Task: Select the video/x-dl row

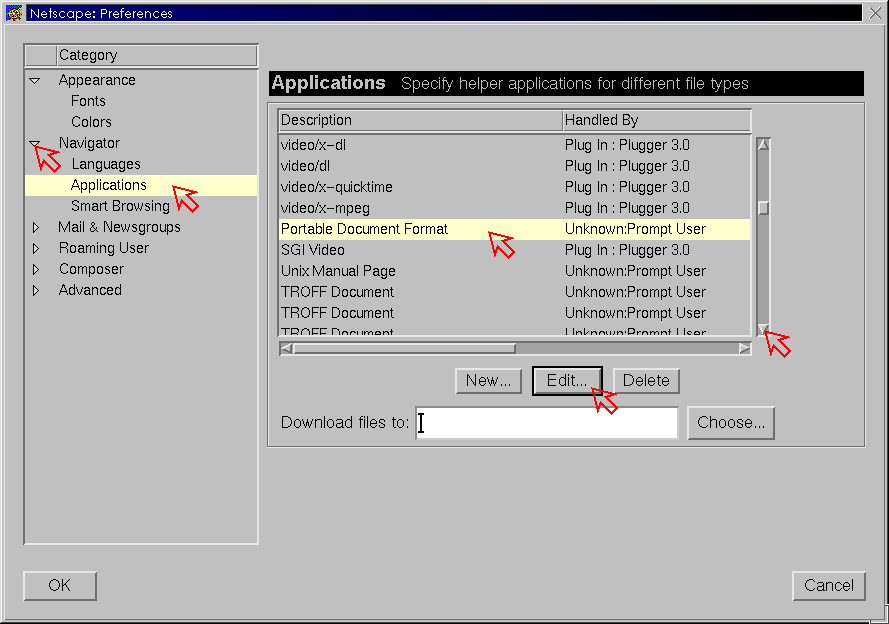Action: [514, 145]
